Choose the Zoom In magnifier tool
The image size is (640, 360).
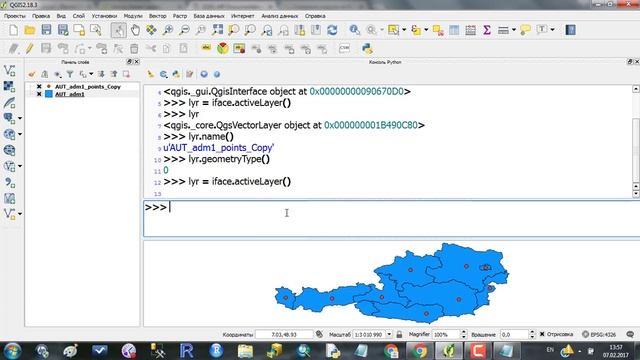tap(168, 30)
